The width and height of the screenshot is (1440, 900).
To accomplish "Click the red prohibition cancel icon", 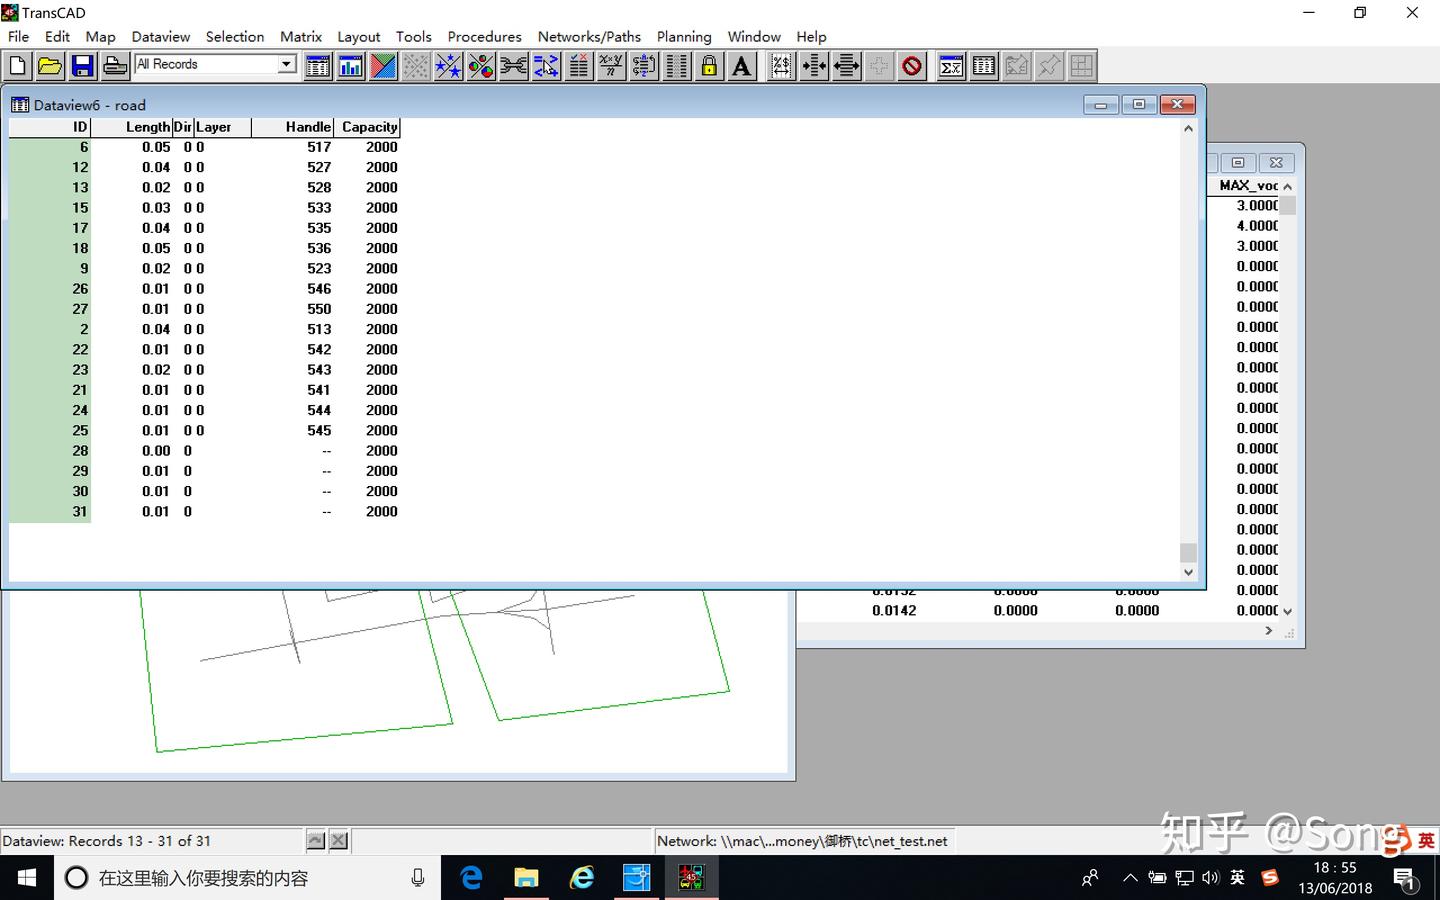I will coord(912,66).
